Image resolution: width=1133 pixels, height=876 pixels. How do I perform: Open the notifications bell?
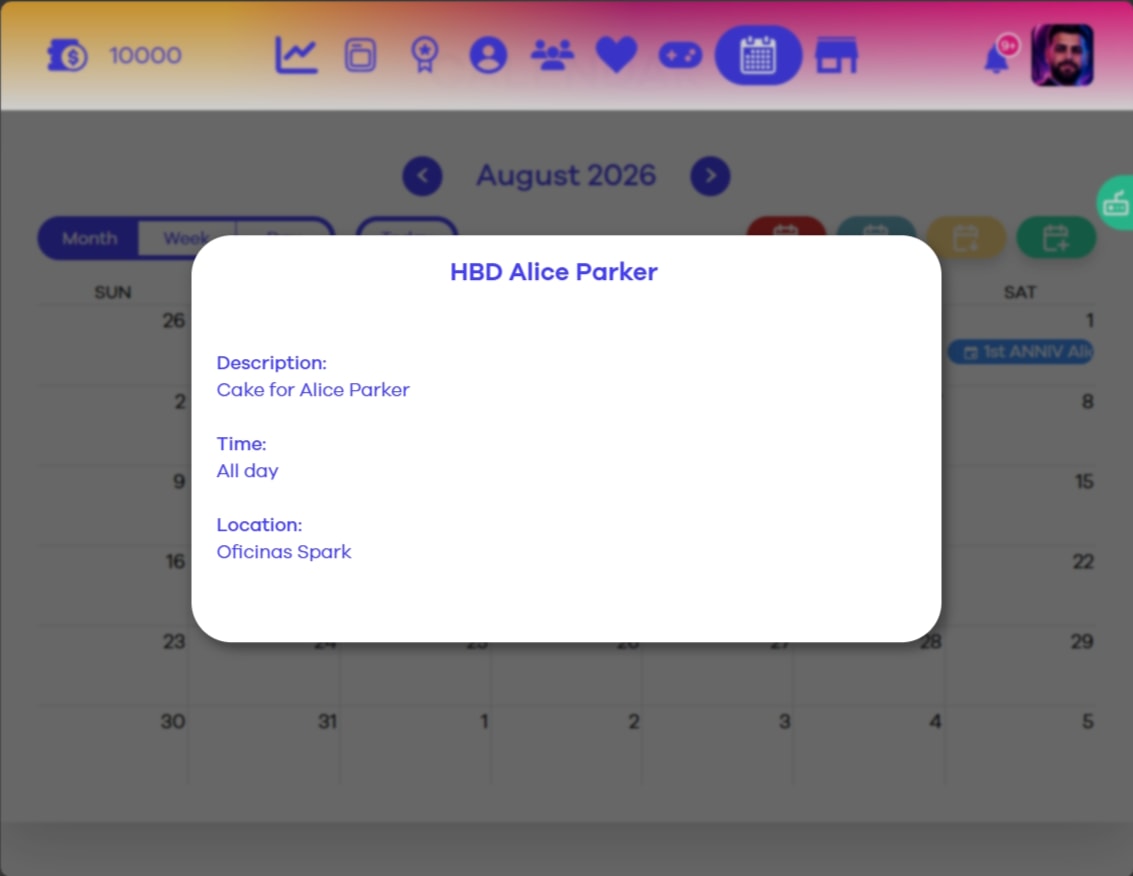tap(997, 58)
